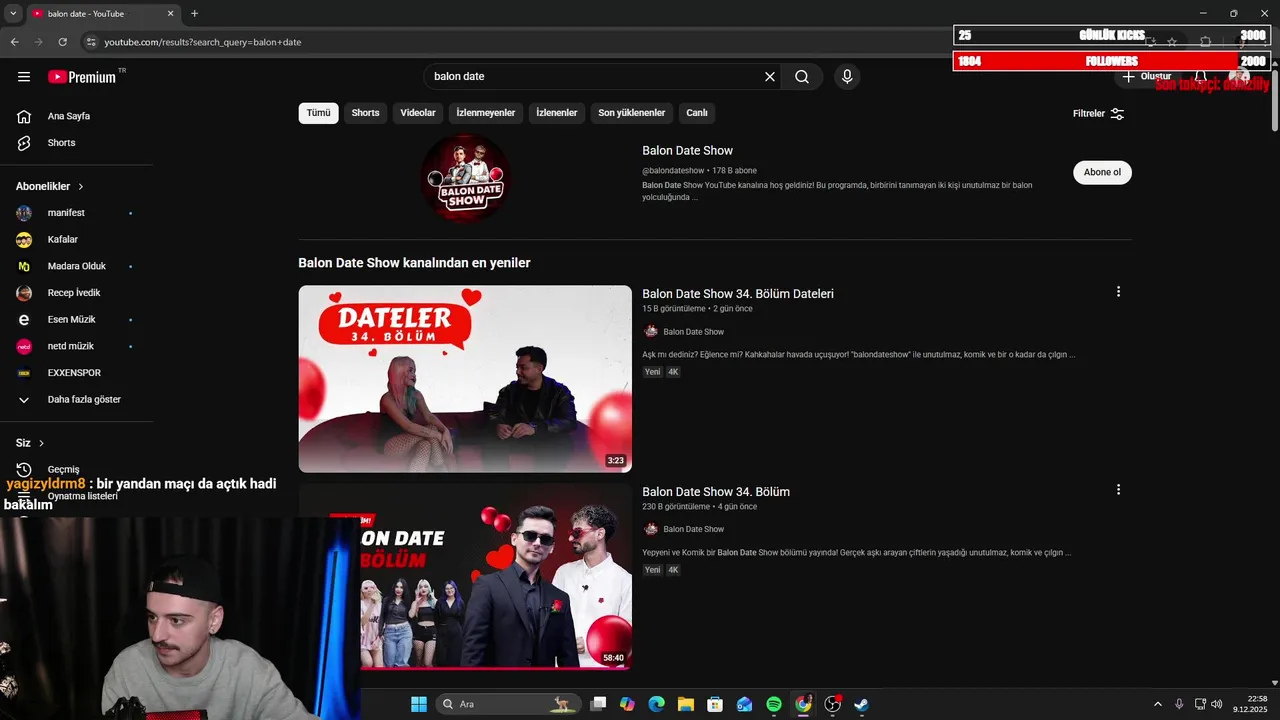Open Balon Date Show 34. Bölüm Dateleri title
Viewport: 1280px width, 720px height.
[738, 294]
